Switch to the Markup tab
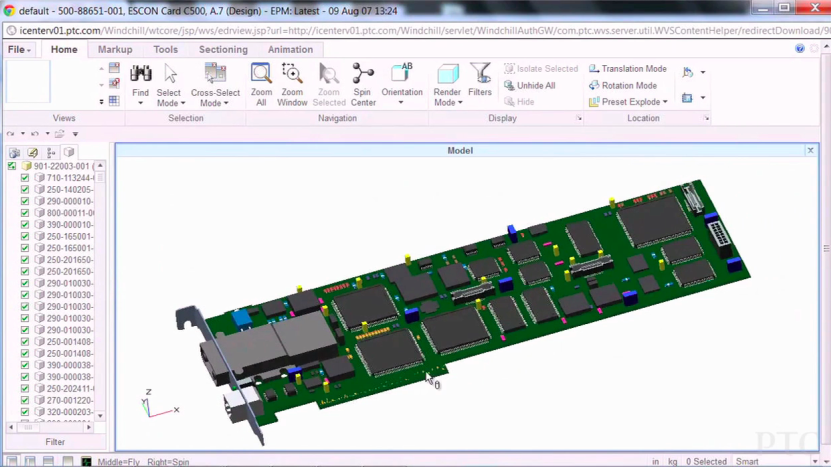831x467 pixels. click(x=115, y=49)
